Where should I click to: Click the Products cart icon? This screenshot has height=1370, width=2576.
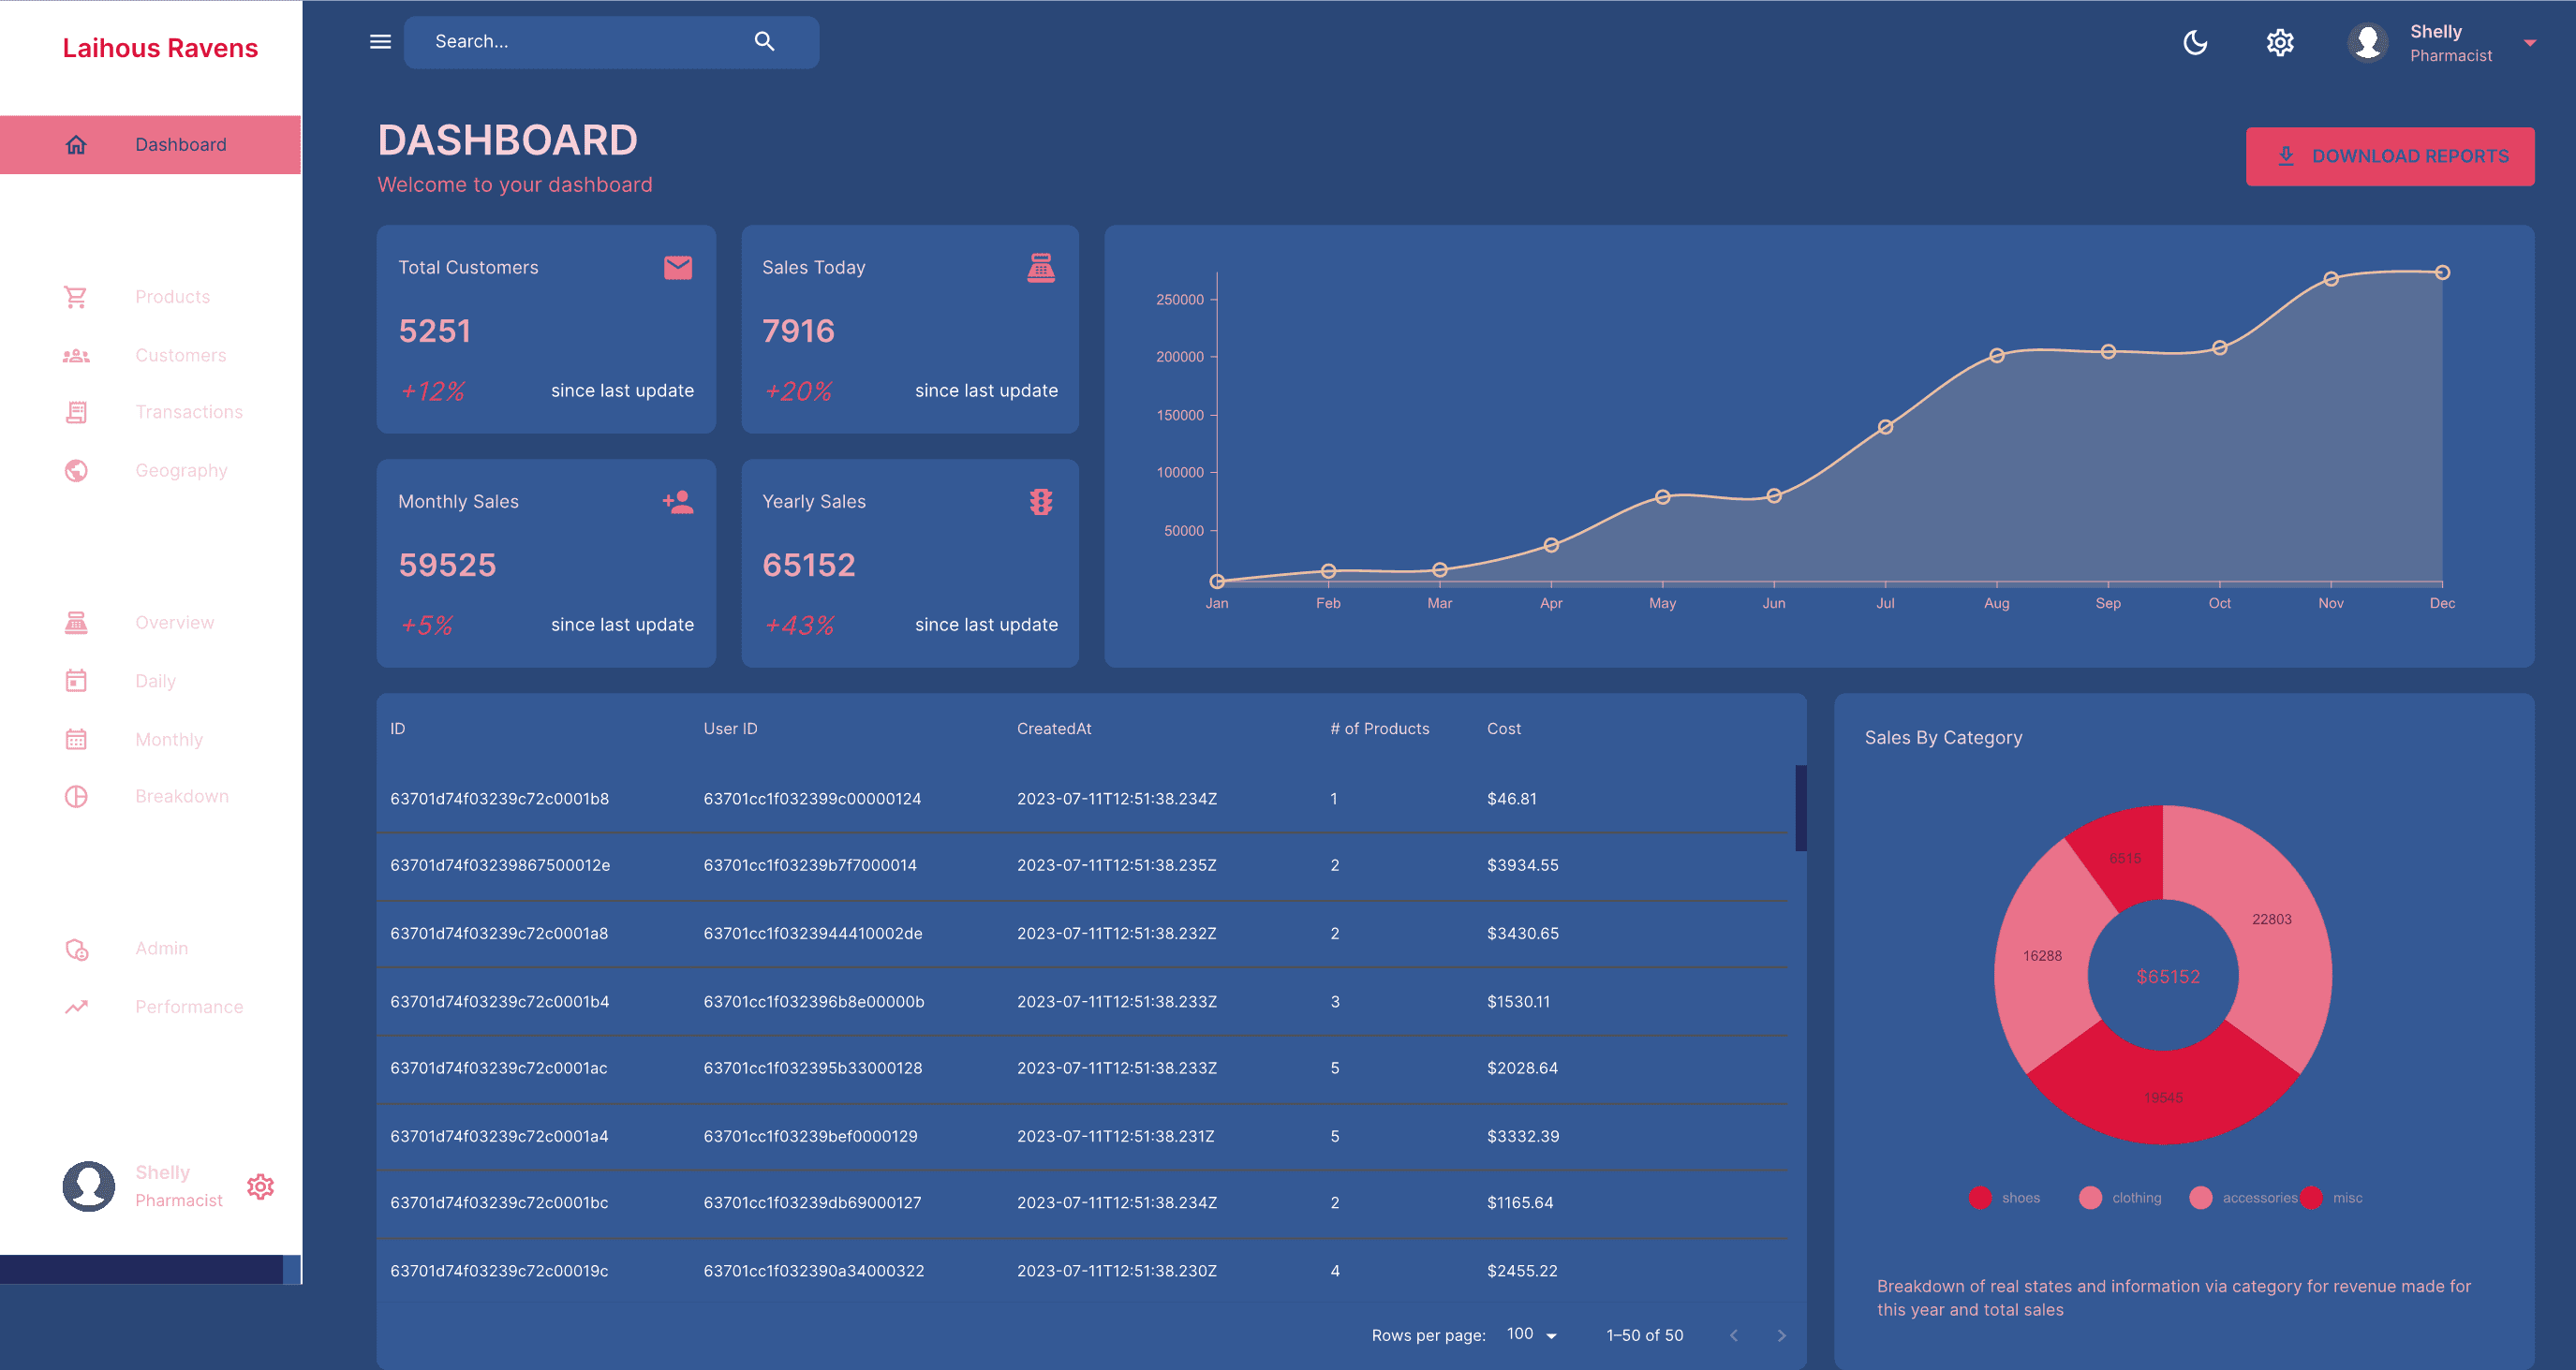click(76, 297)
